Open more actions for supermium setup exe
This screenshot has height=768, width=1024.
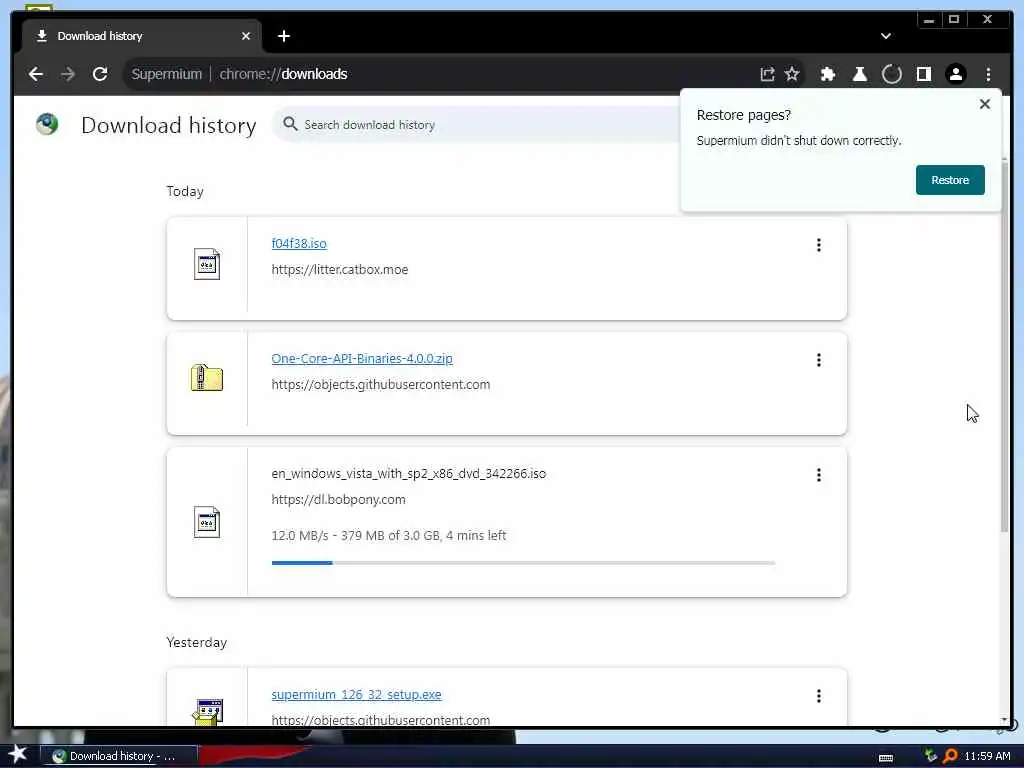click(x=818, y=696)
